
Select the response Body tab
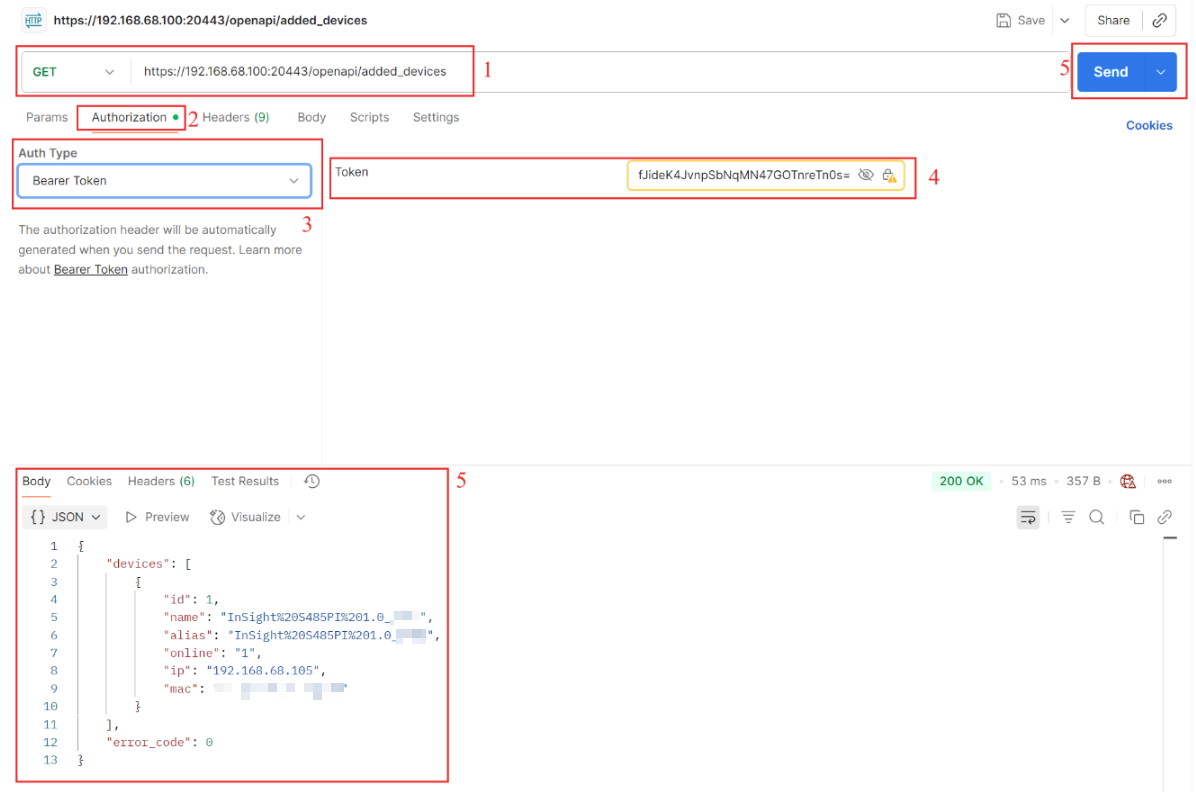pos(36,481)
